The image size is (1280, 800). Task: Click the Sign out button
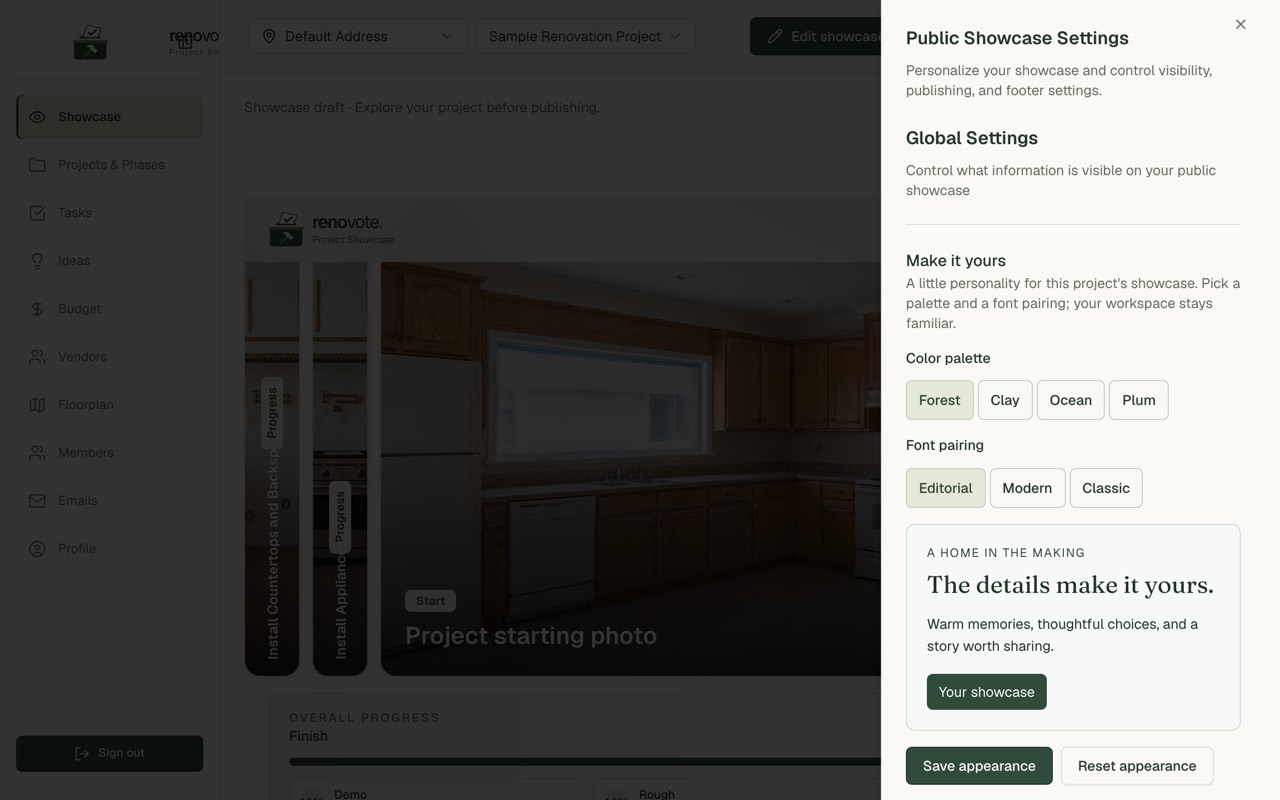tap(110, 754)
